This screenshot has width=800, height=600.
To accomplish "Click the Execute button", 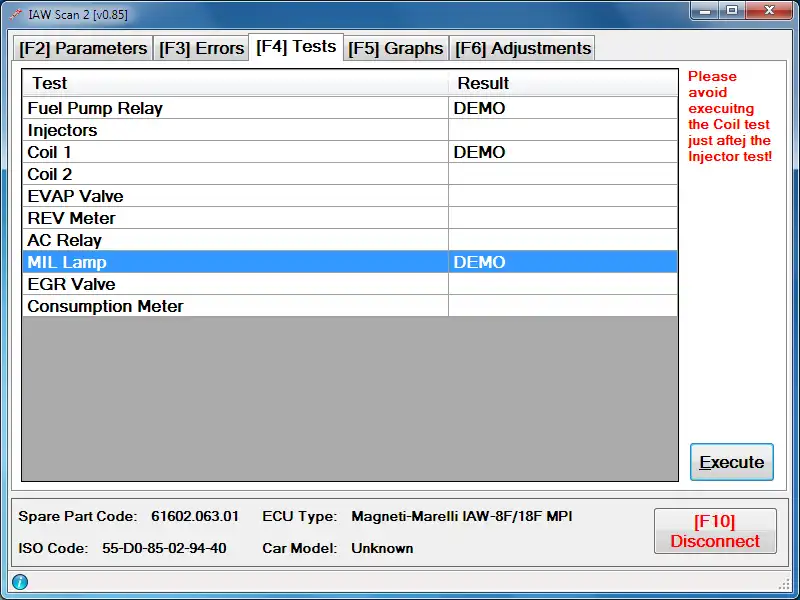I will 732,462.
